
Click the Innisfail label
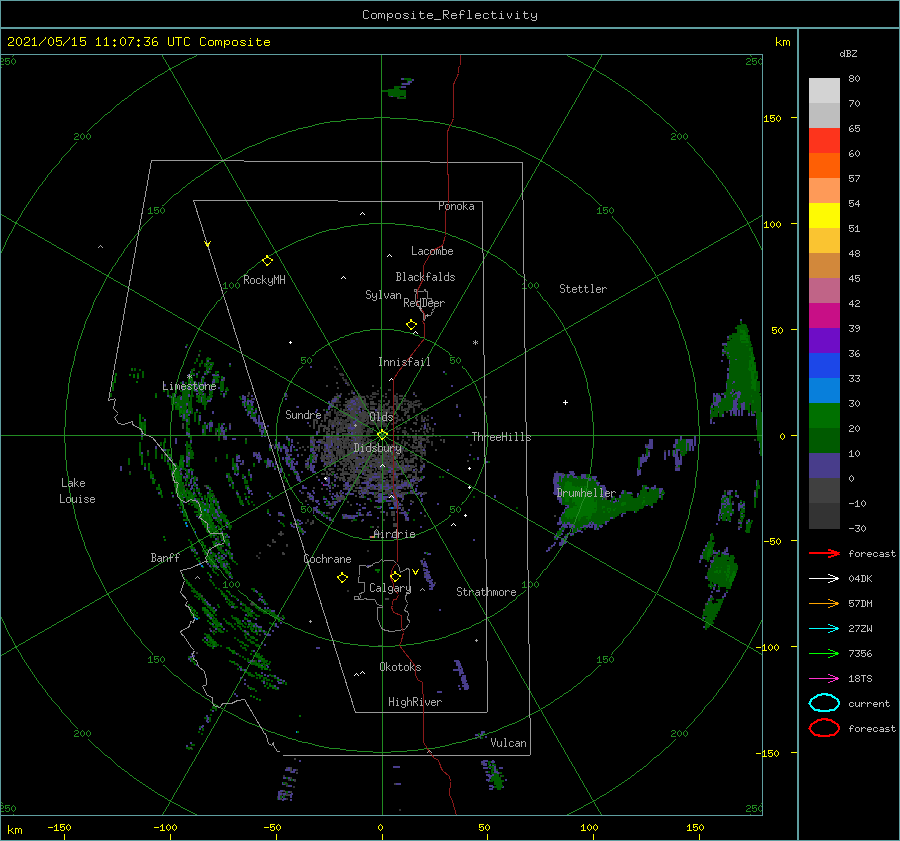coord(404,362)
